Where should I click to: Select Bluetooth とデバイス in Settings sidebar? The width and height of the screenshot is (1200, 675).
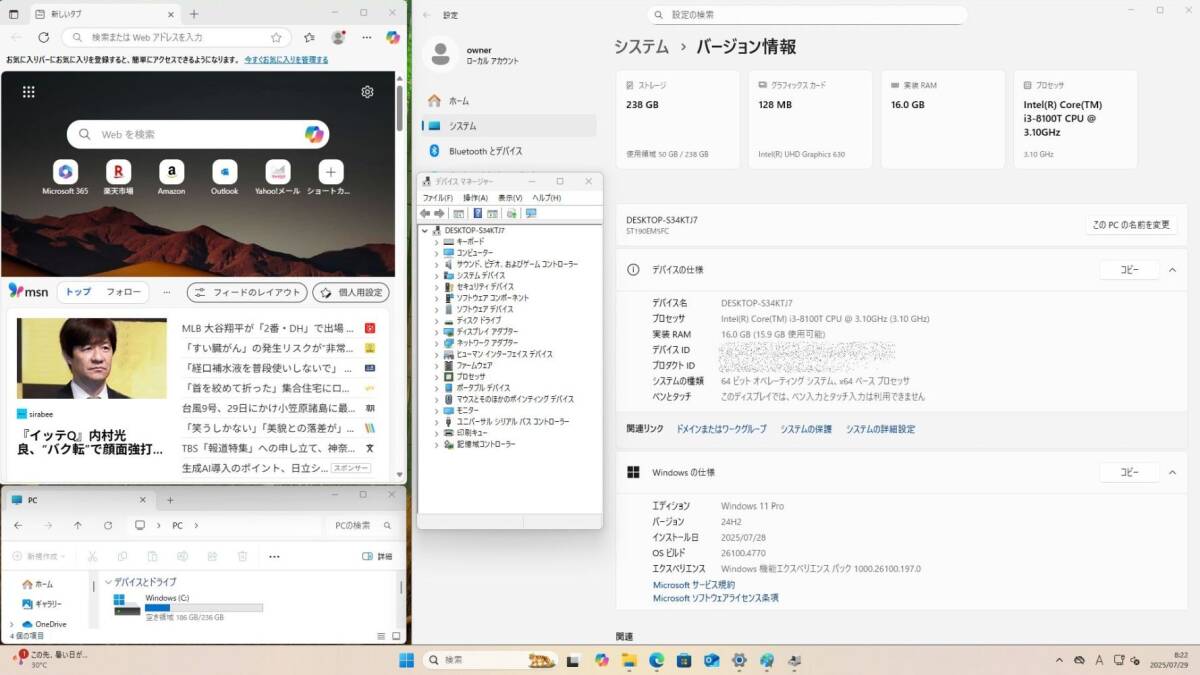click(x=510, y=151)
